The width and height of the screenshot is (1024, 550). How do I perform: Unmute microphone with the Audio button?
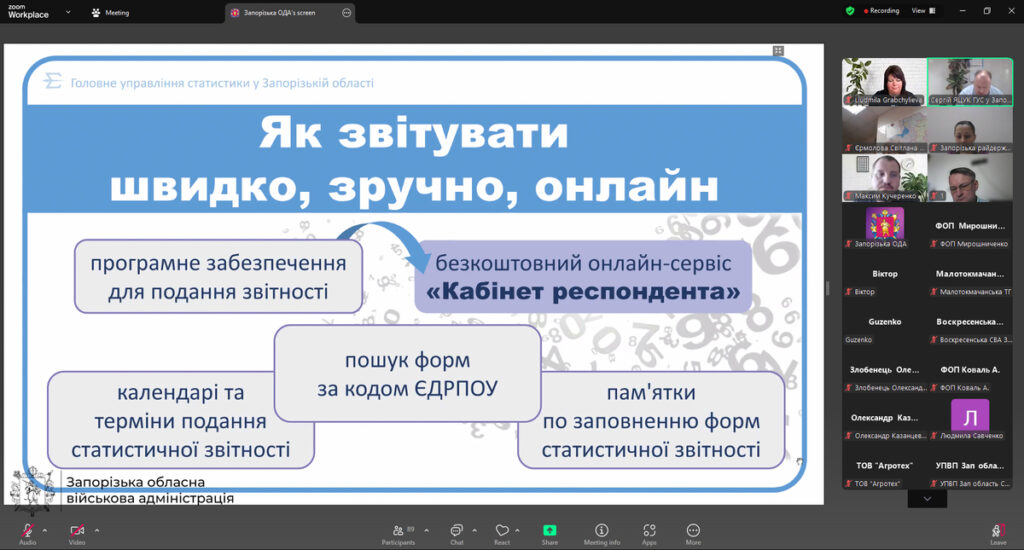pyautogui.click(x=27, y=530)
